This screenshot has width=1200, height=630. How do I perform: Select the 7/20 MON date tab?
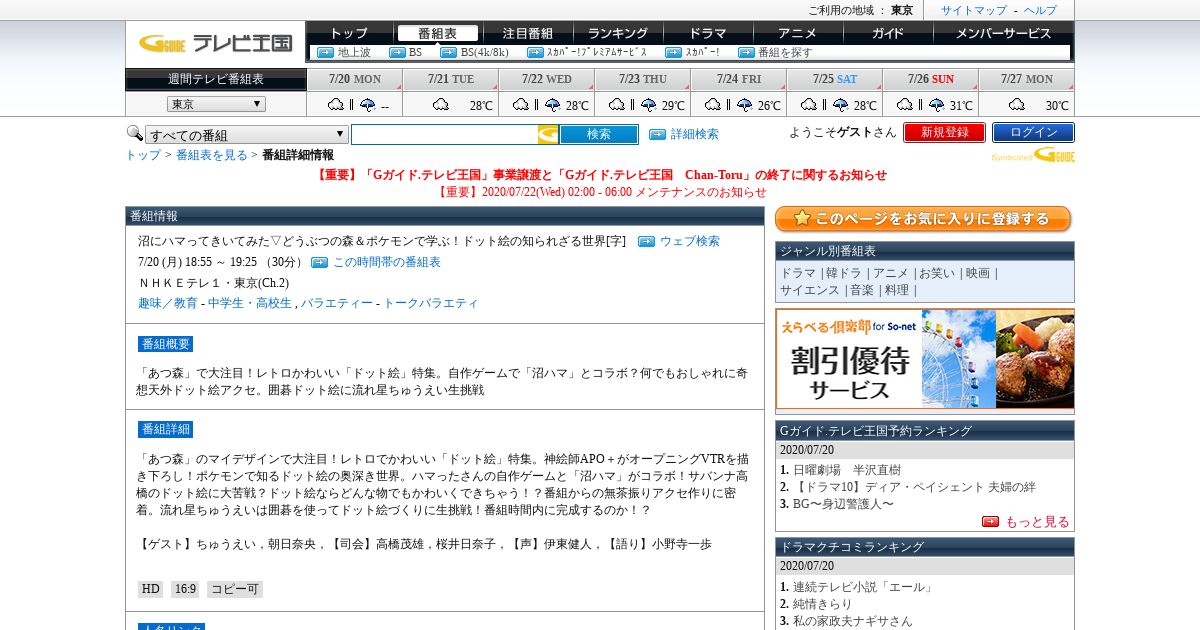[x=355, y=79]
